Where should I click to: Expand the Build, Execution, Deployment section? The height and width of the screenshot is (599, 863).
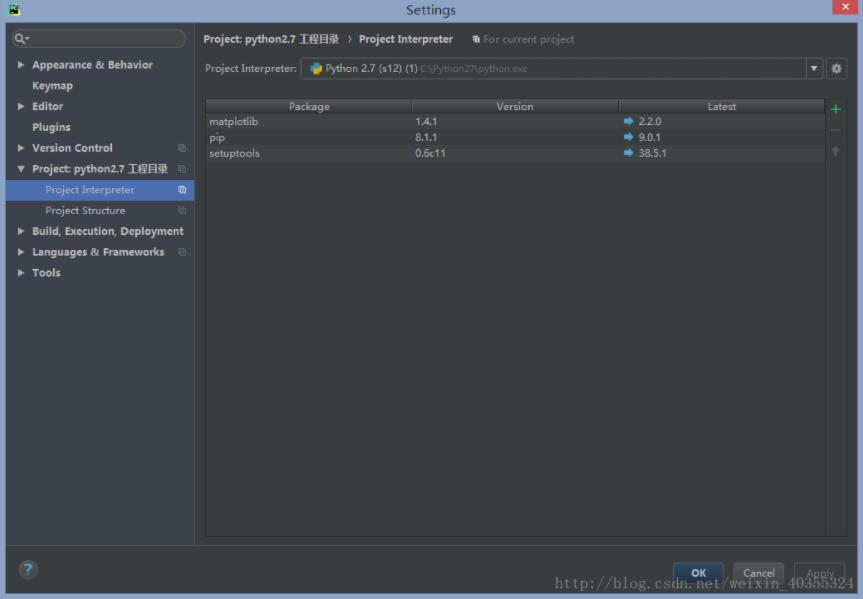point(19,231)
